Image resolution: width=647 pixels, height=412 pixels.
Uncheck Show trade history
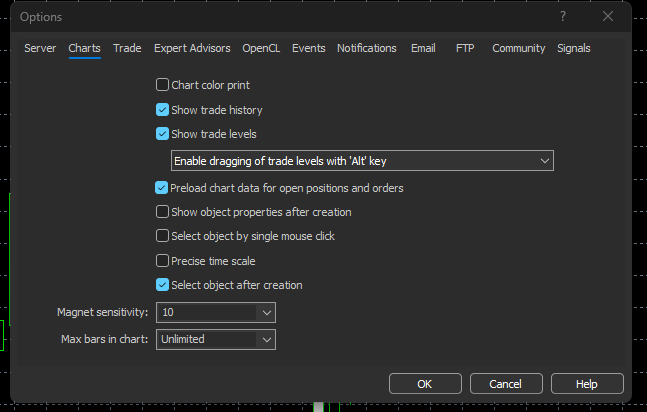[x=163, y=110]
